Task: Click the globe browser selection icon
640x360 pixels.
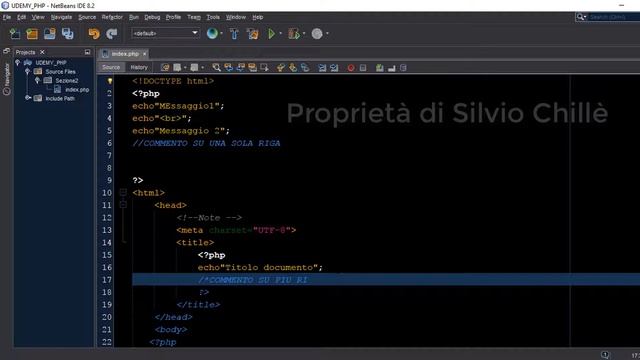Action: click(212, 33)
